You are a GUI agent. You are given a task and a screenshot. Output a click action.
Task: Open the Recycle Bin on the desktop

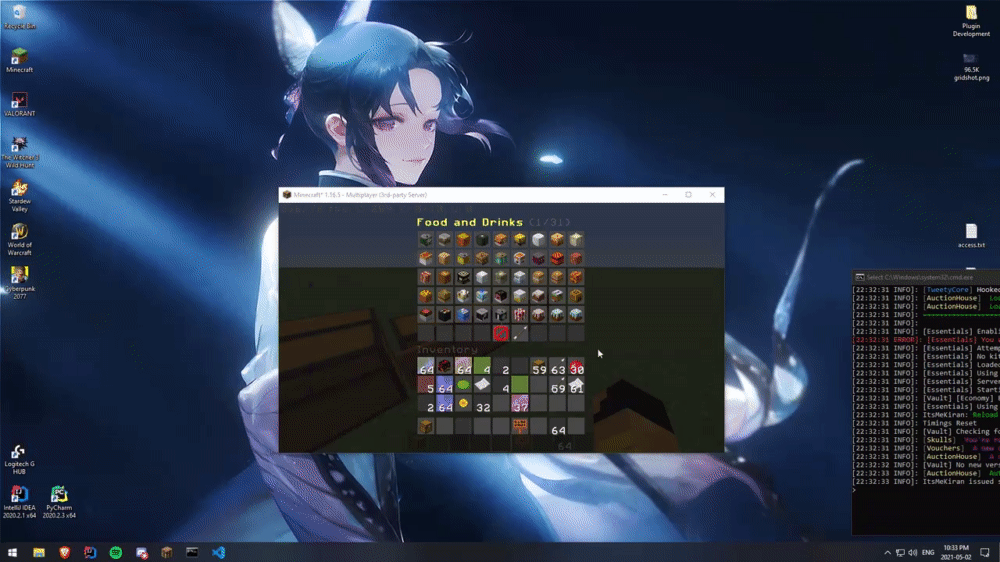(19, 17)
